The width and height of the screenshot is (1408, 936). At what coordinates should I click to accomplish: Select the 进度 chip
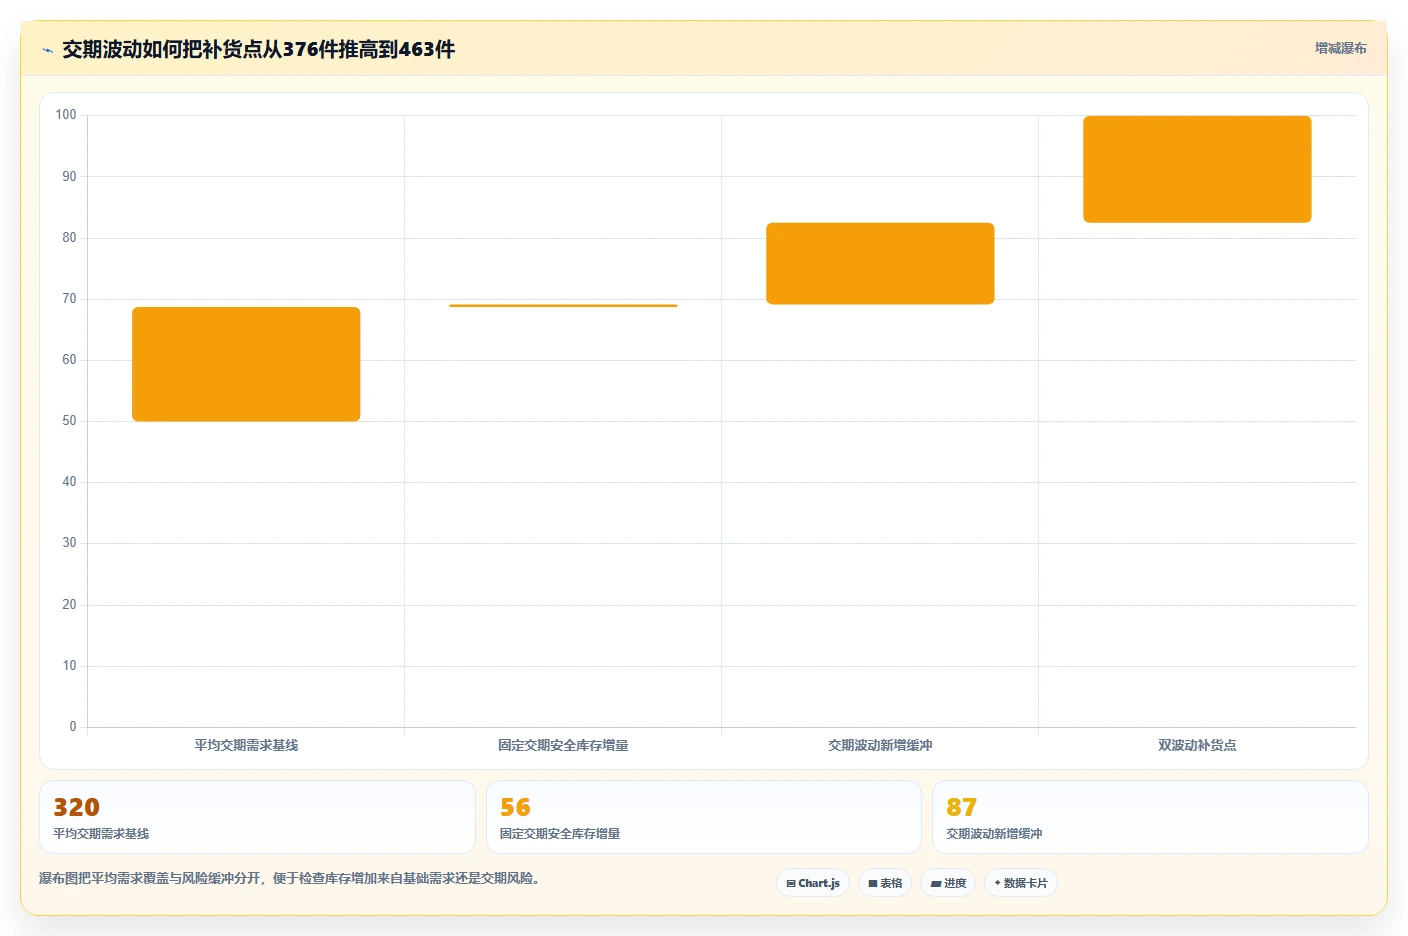[x=948, y=883]
